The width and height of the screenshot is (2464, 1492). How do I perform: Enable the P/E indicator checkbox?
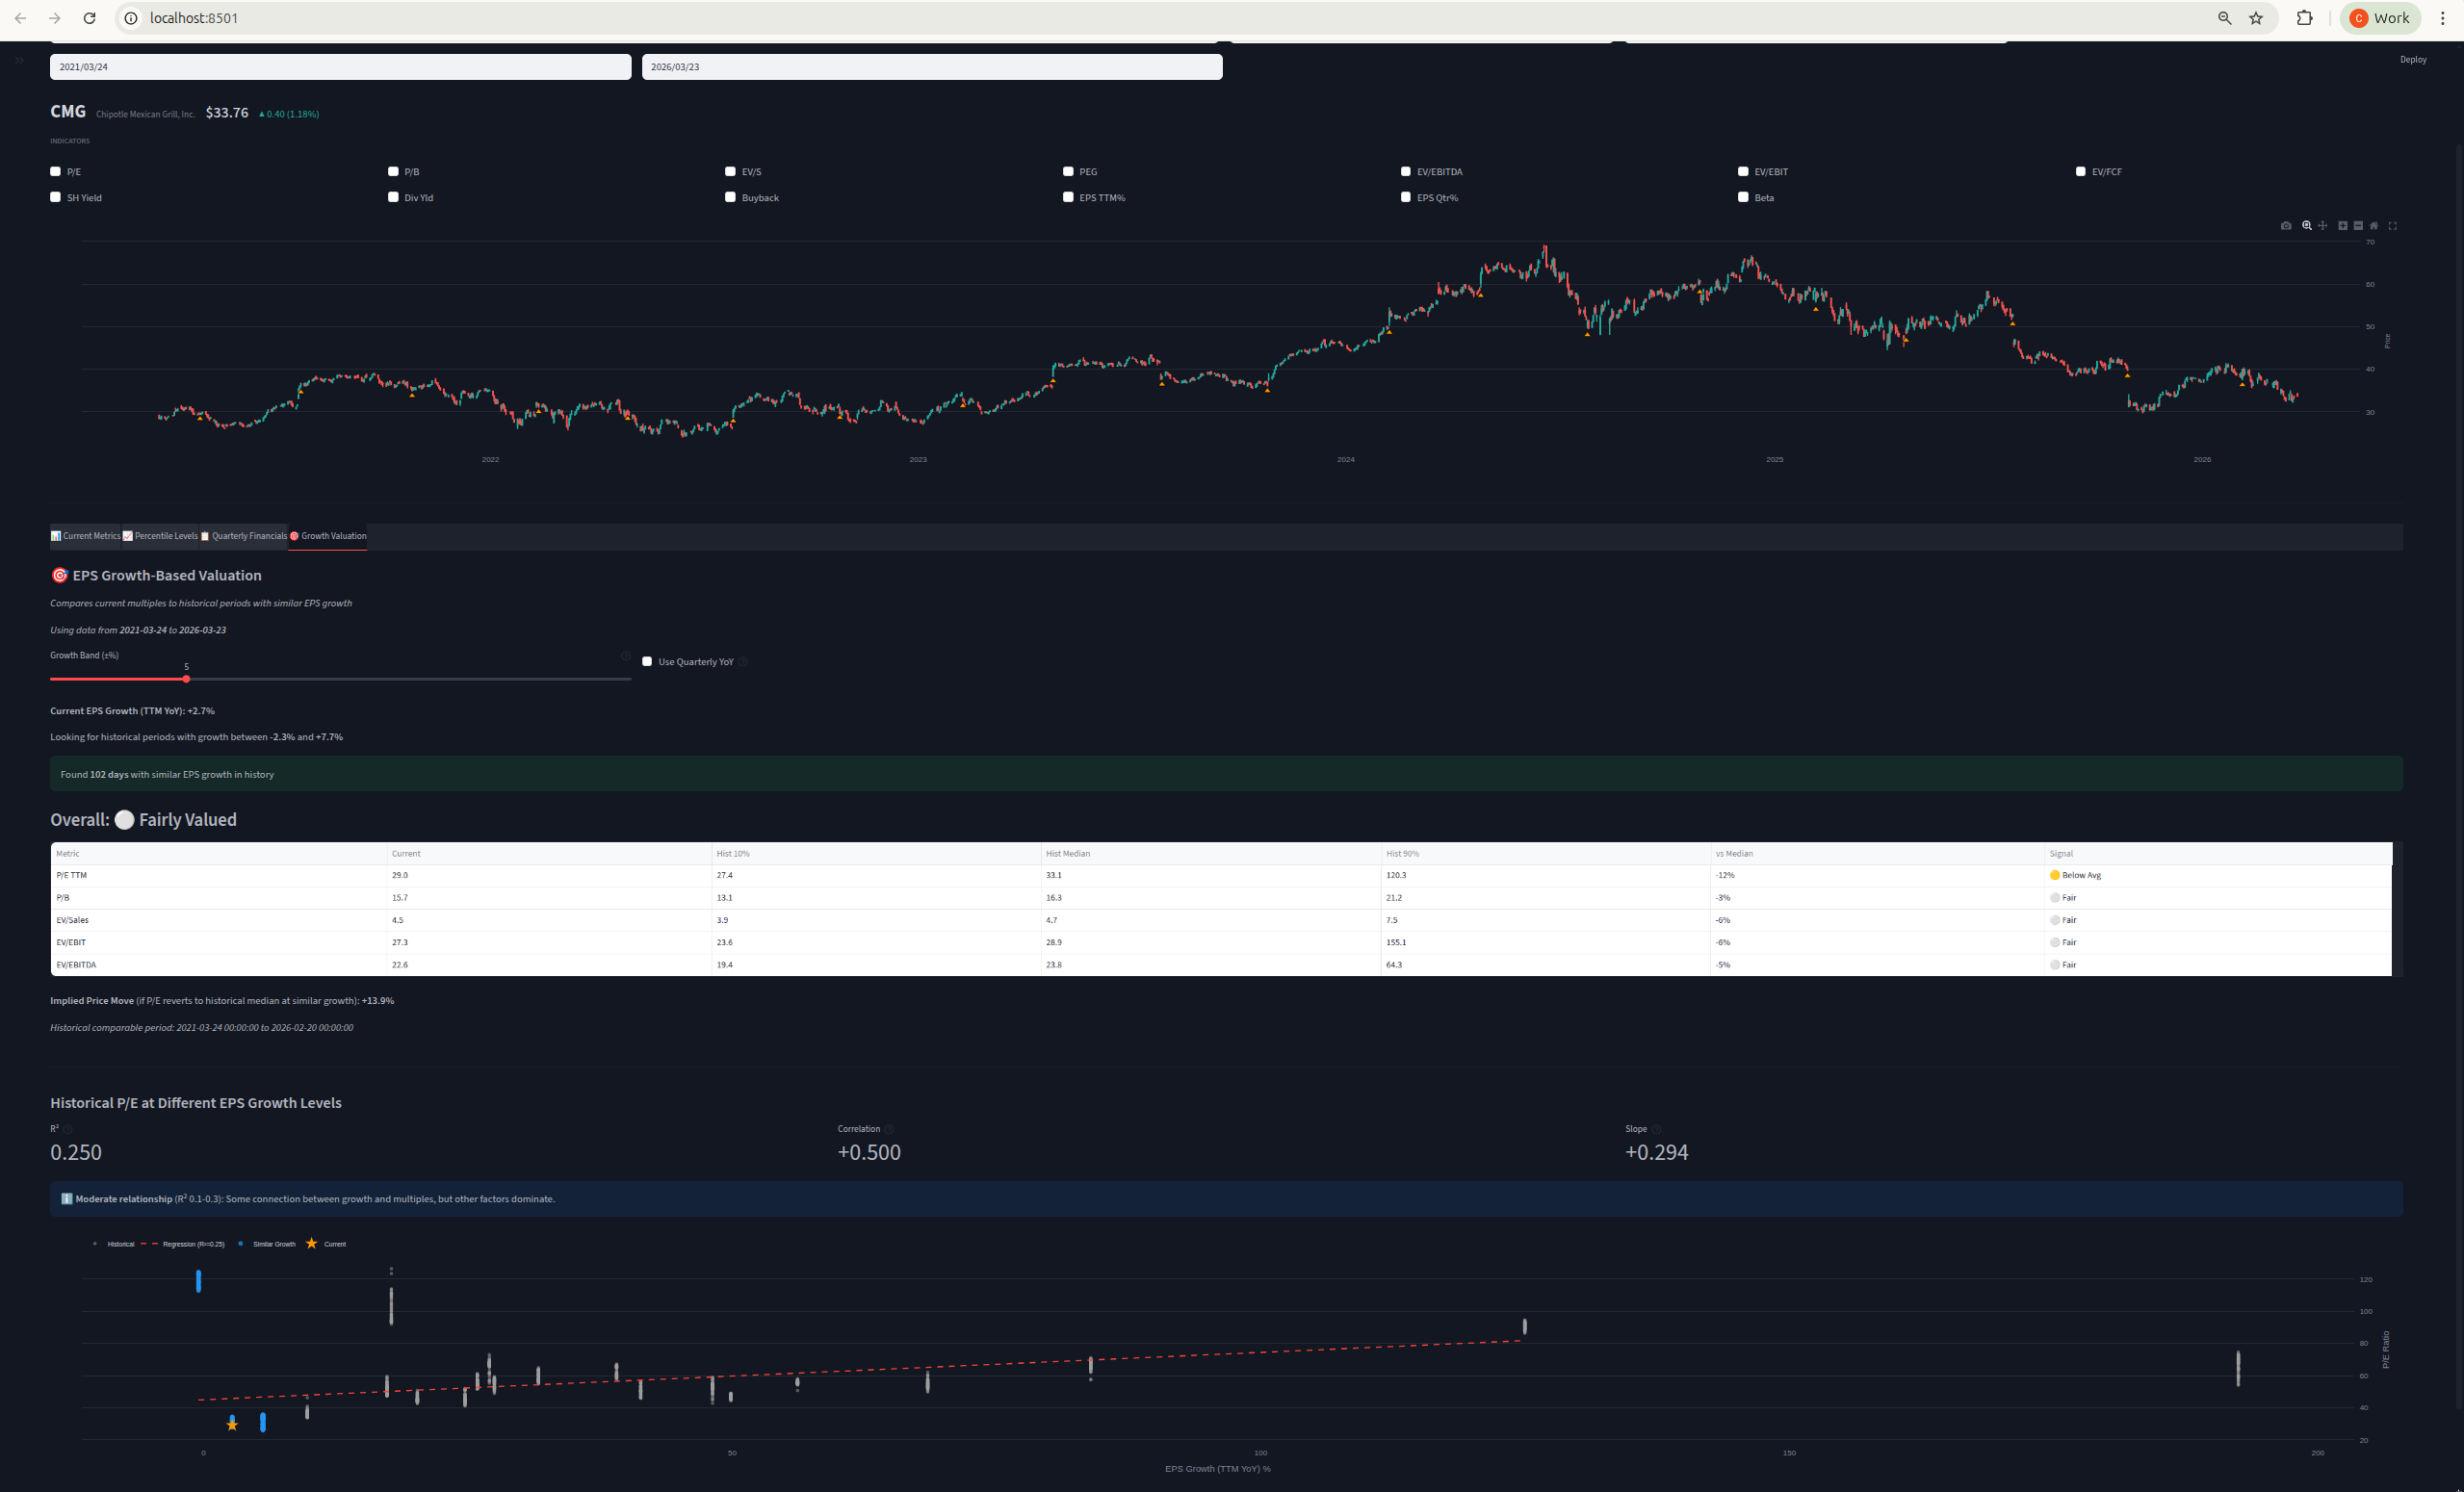tap(55, 171)
